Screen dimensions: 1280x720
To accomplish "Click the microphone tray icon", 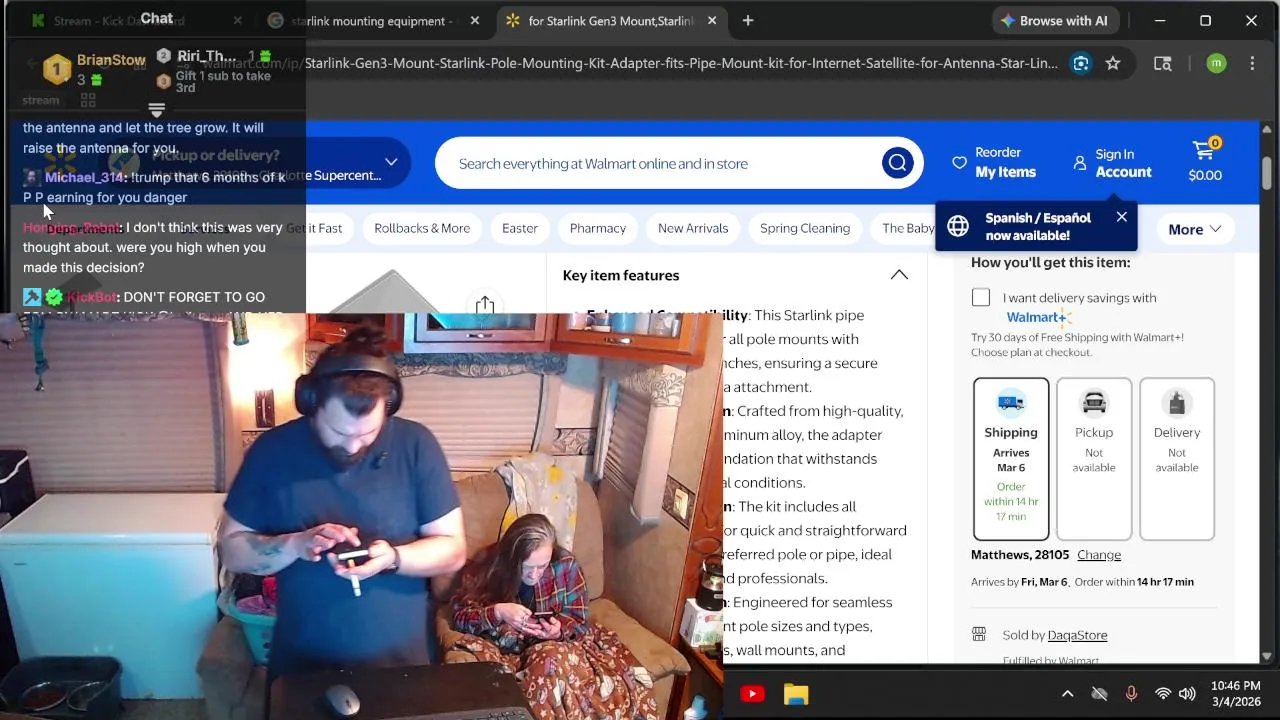I will tap(1131, 694).
